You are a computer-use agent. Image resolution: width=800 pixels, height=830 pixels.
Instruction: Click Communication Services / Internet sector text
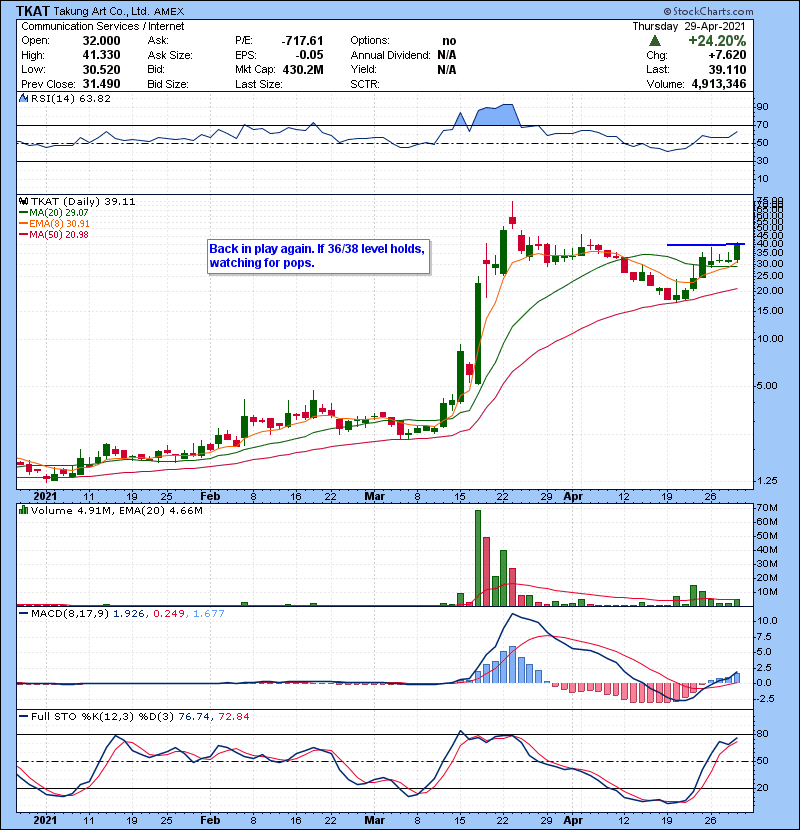click(x=103, y=26)
